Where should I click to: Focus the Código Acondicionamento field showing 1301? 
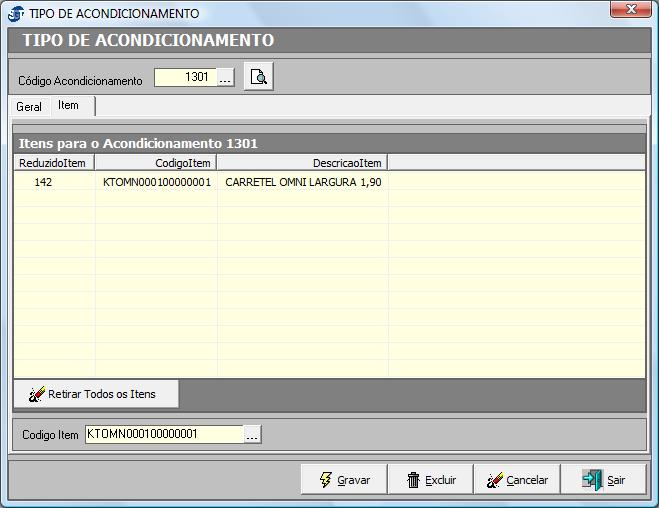(x=185, y=78)
